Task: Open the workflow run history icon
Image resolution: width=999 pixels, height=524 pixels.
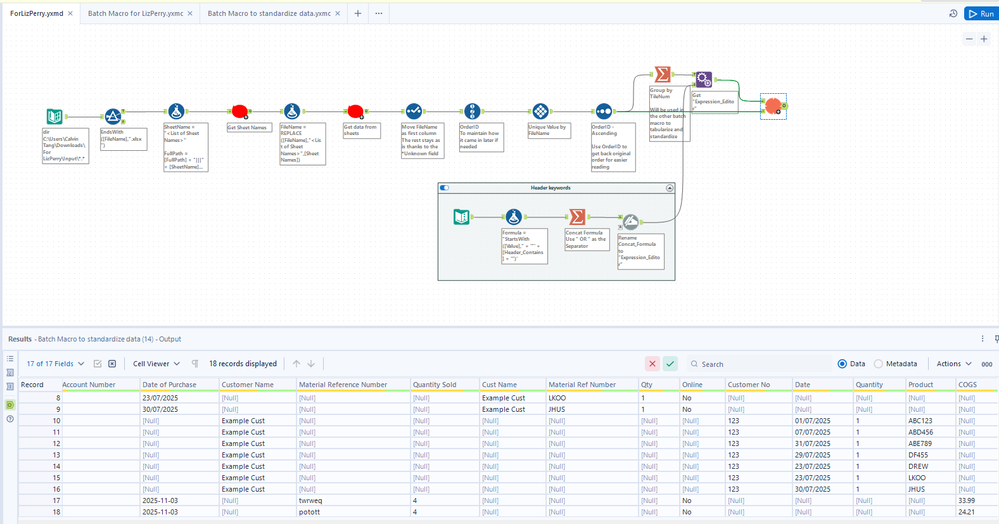Action: 953,13
